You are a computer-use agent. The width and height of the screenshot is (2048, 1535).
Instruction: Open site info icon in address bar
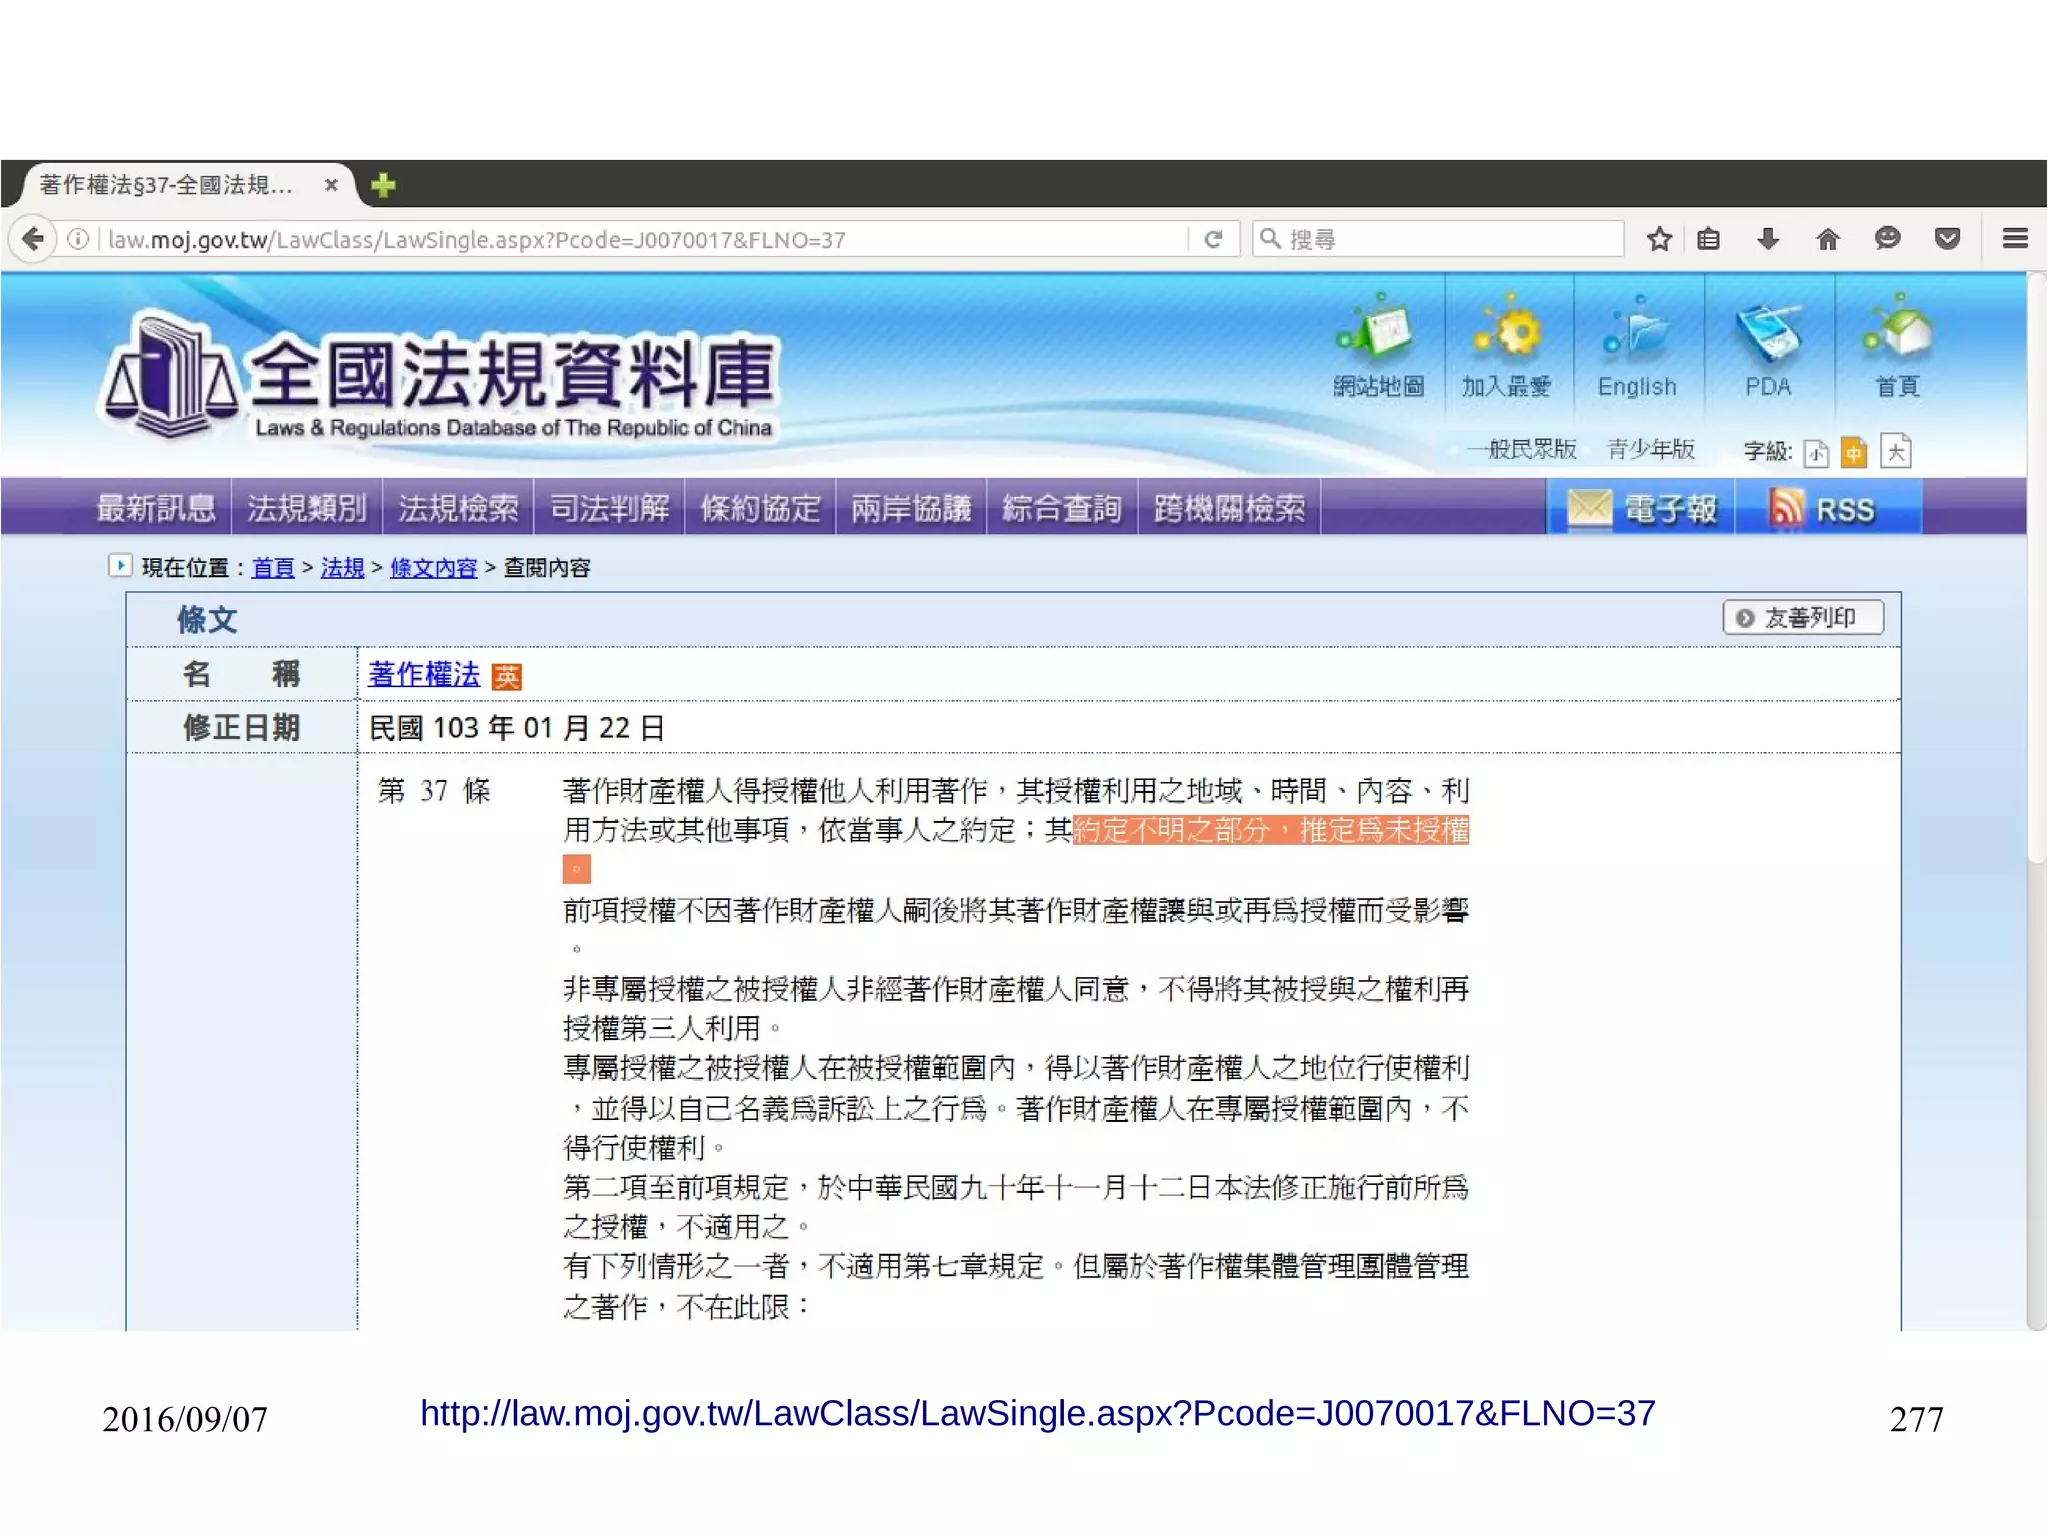point(78,239)
